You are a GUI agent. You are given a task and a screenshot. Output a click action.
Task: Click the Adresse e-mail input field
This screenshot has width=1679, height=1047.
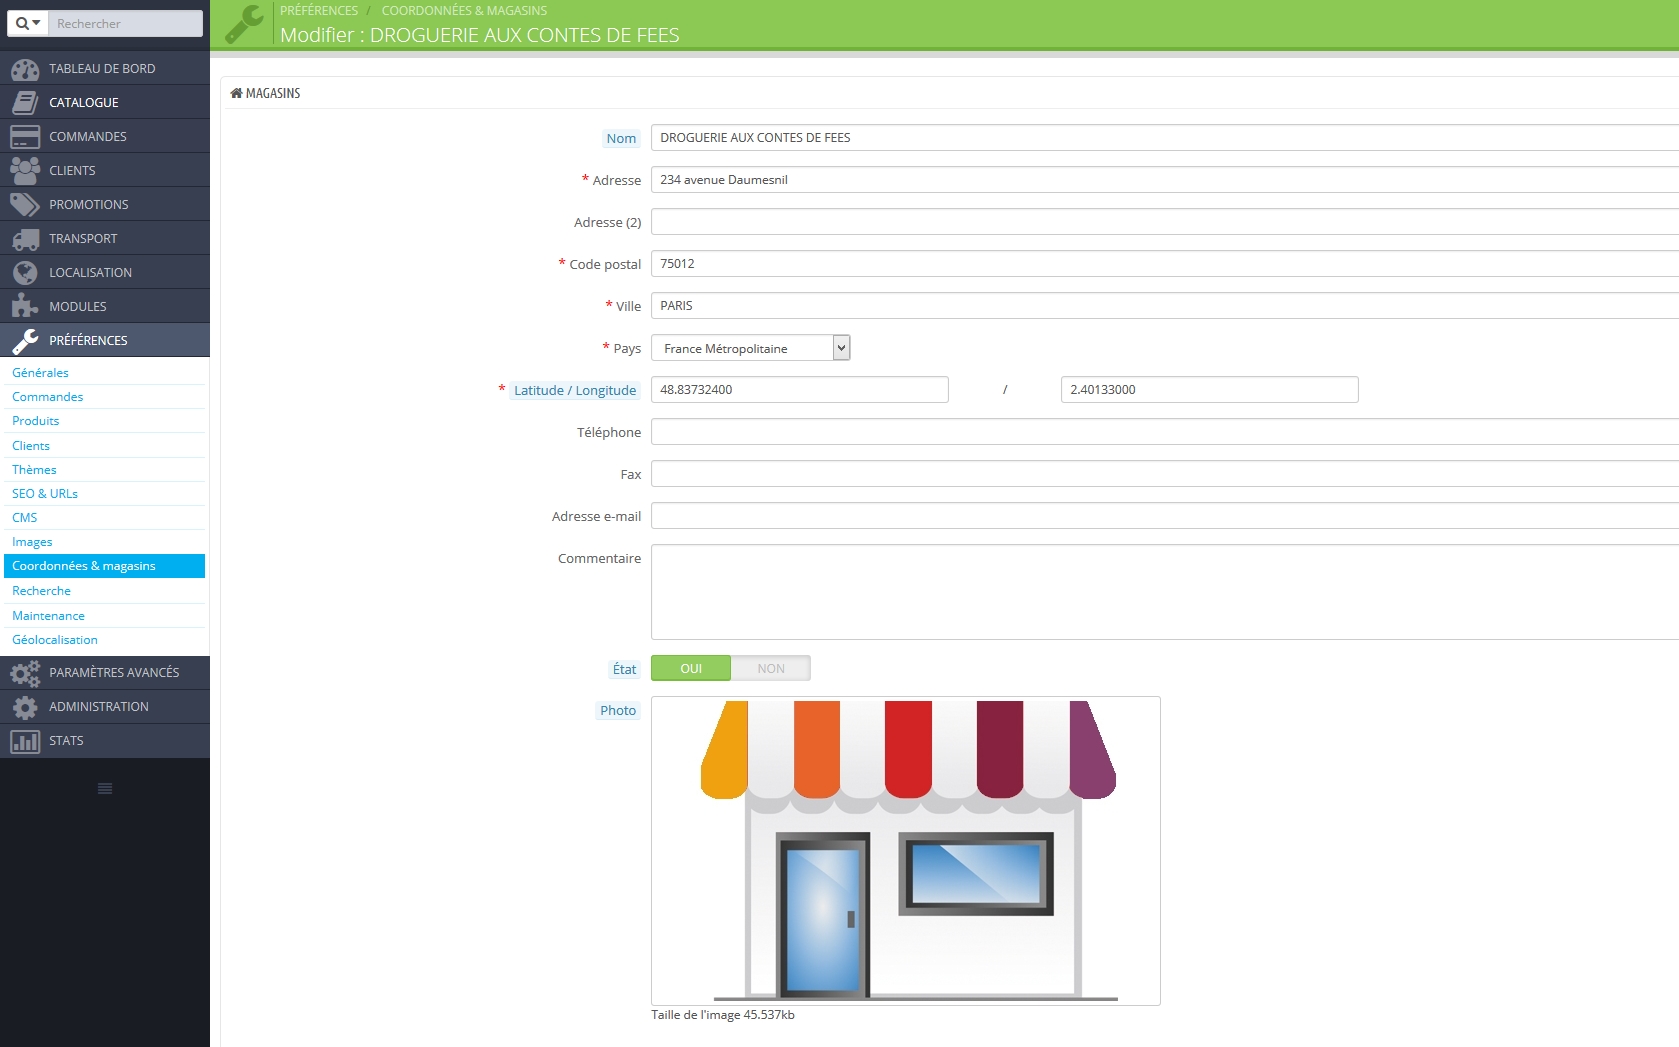click(1165, 516)
